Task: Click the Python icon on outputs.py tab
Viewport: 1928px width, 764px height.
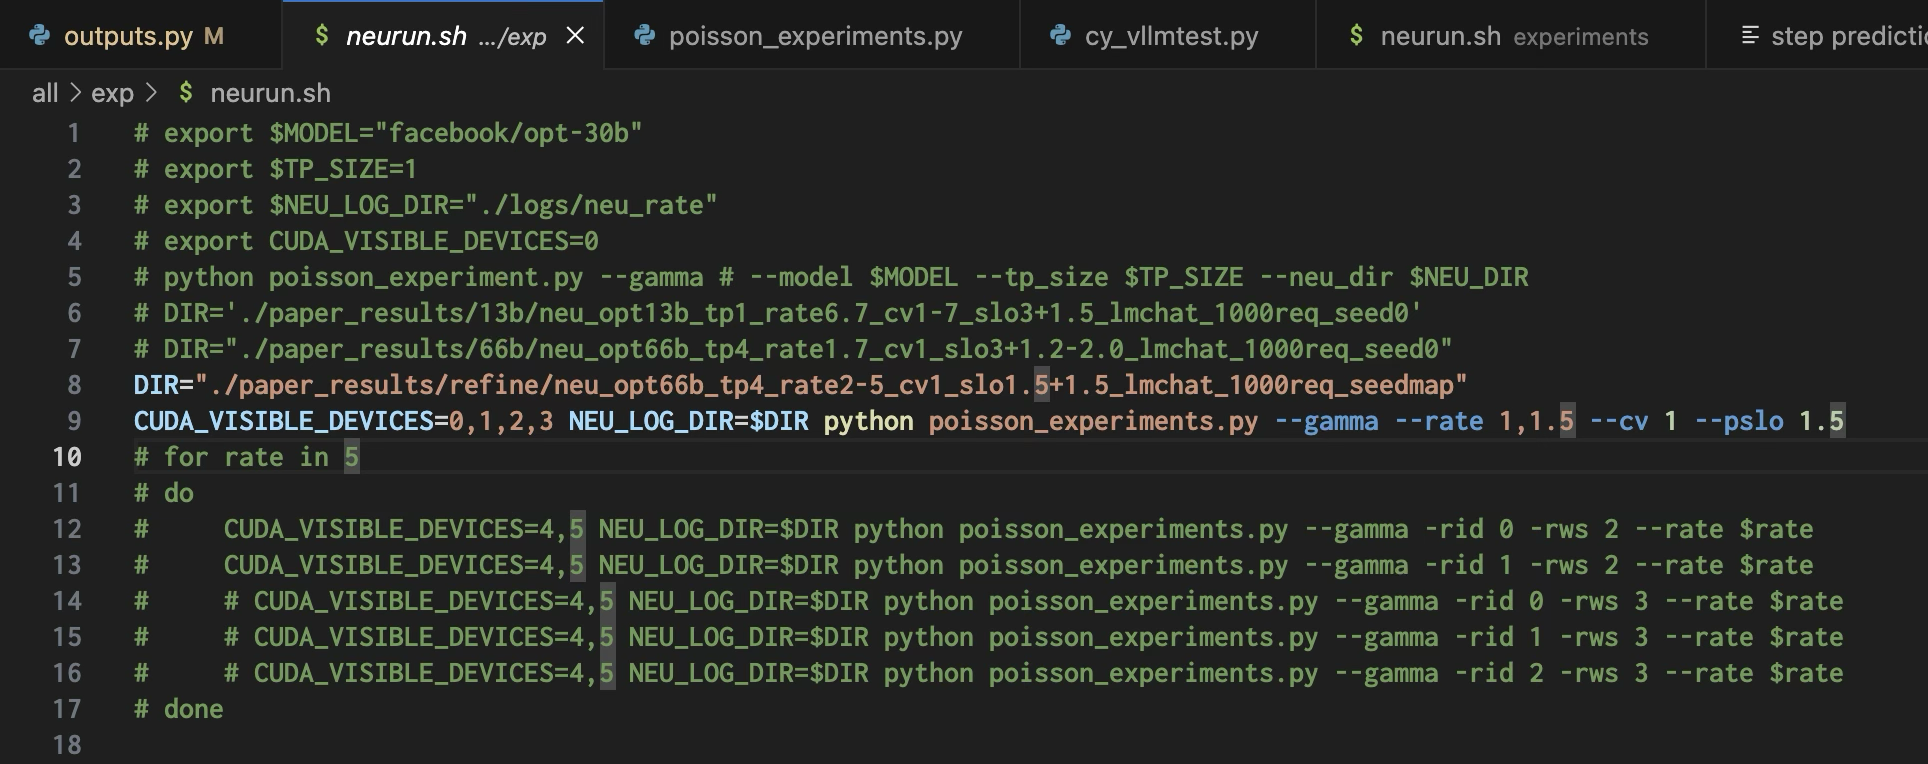Action: pyautogui.click(x=39, y=36)
